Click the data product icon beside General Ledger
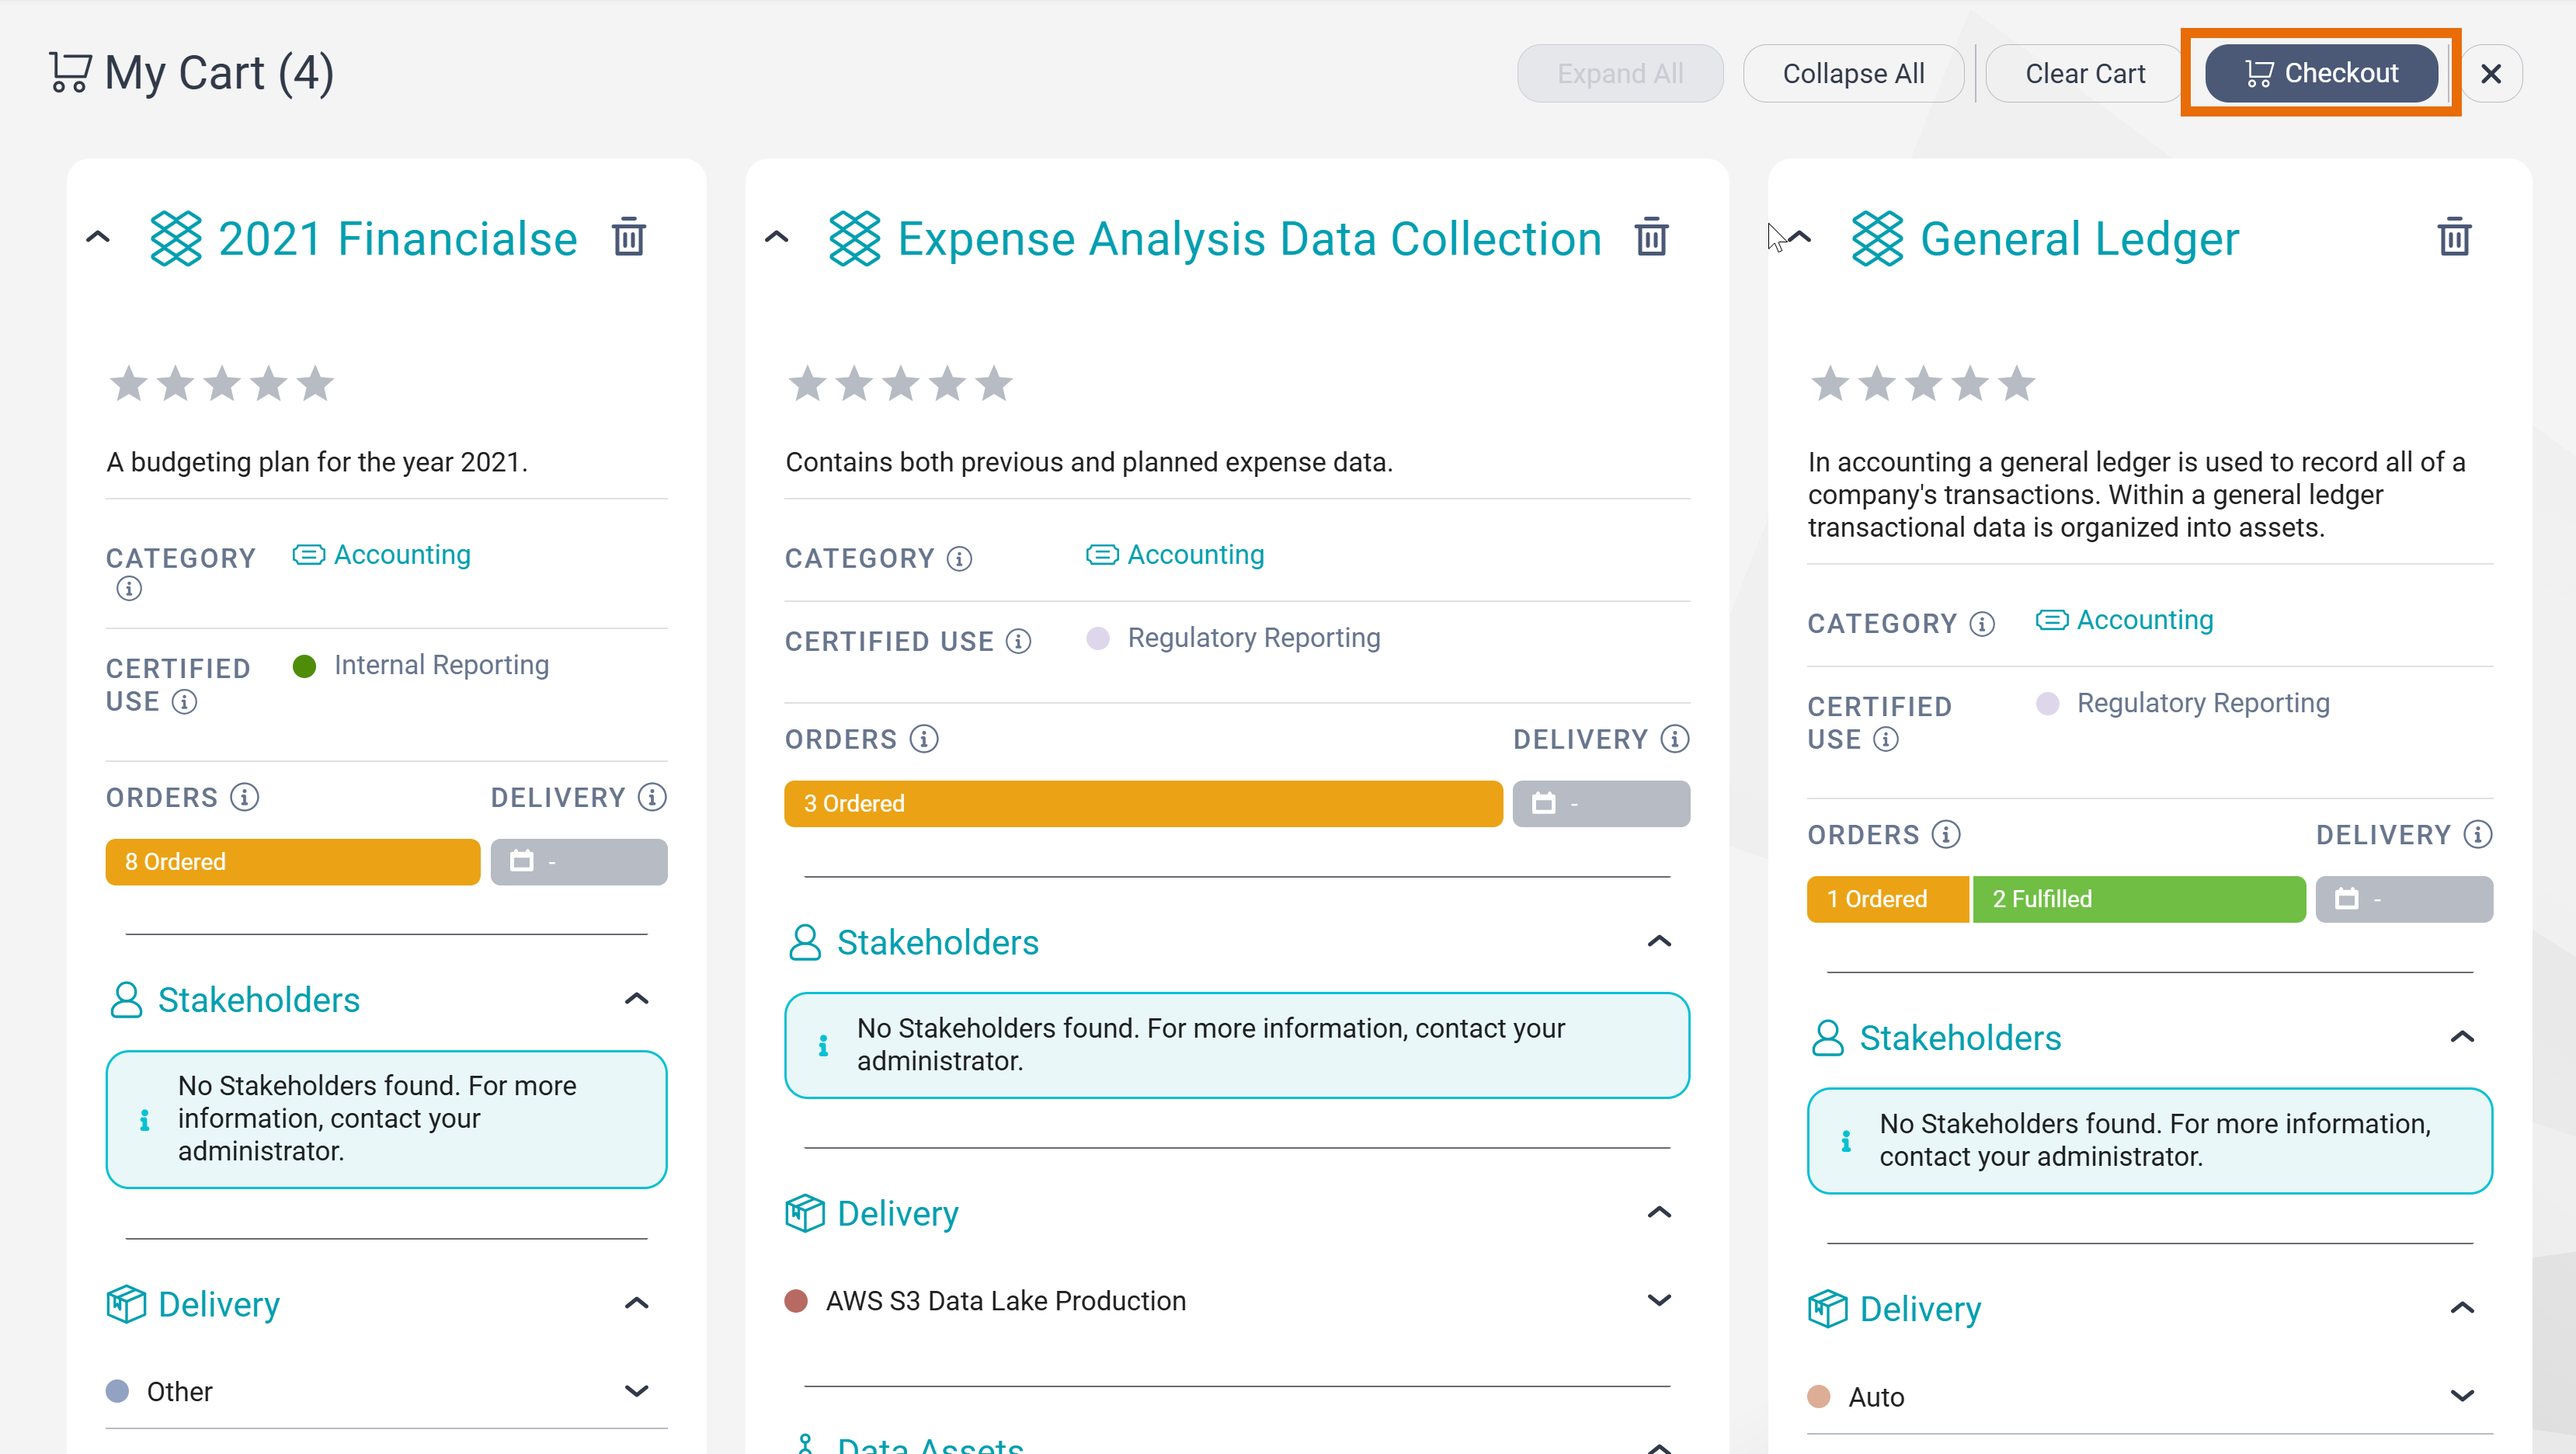This screenshot has width=2576, height=1454. [1877, 239]
